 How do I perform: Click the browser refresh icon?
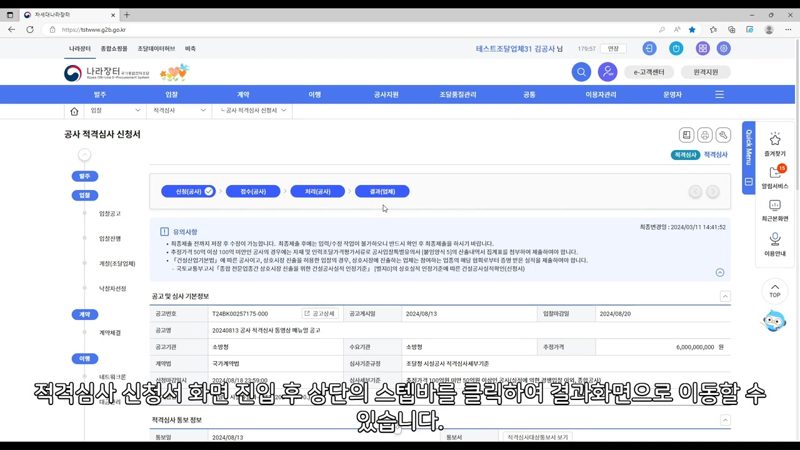(x=30, y=30)
